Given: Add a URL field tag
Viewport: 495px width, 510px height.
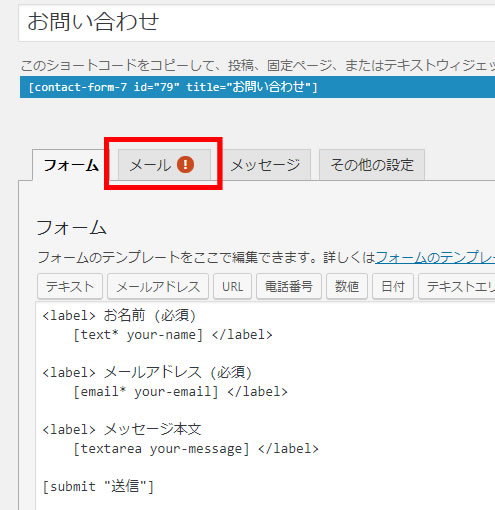Looking at the screenshot, I should click(232, 286).
